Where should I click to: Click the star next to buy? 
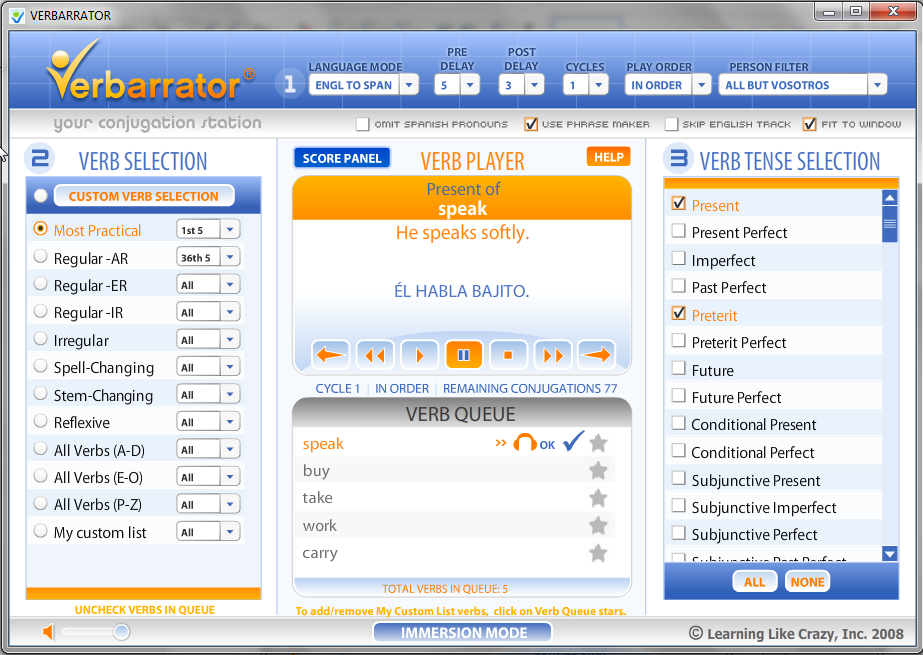pos(598,470)
